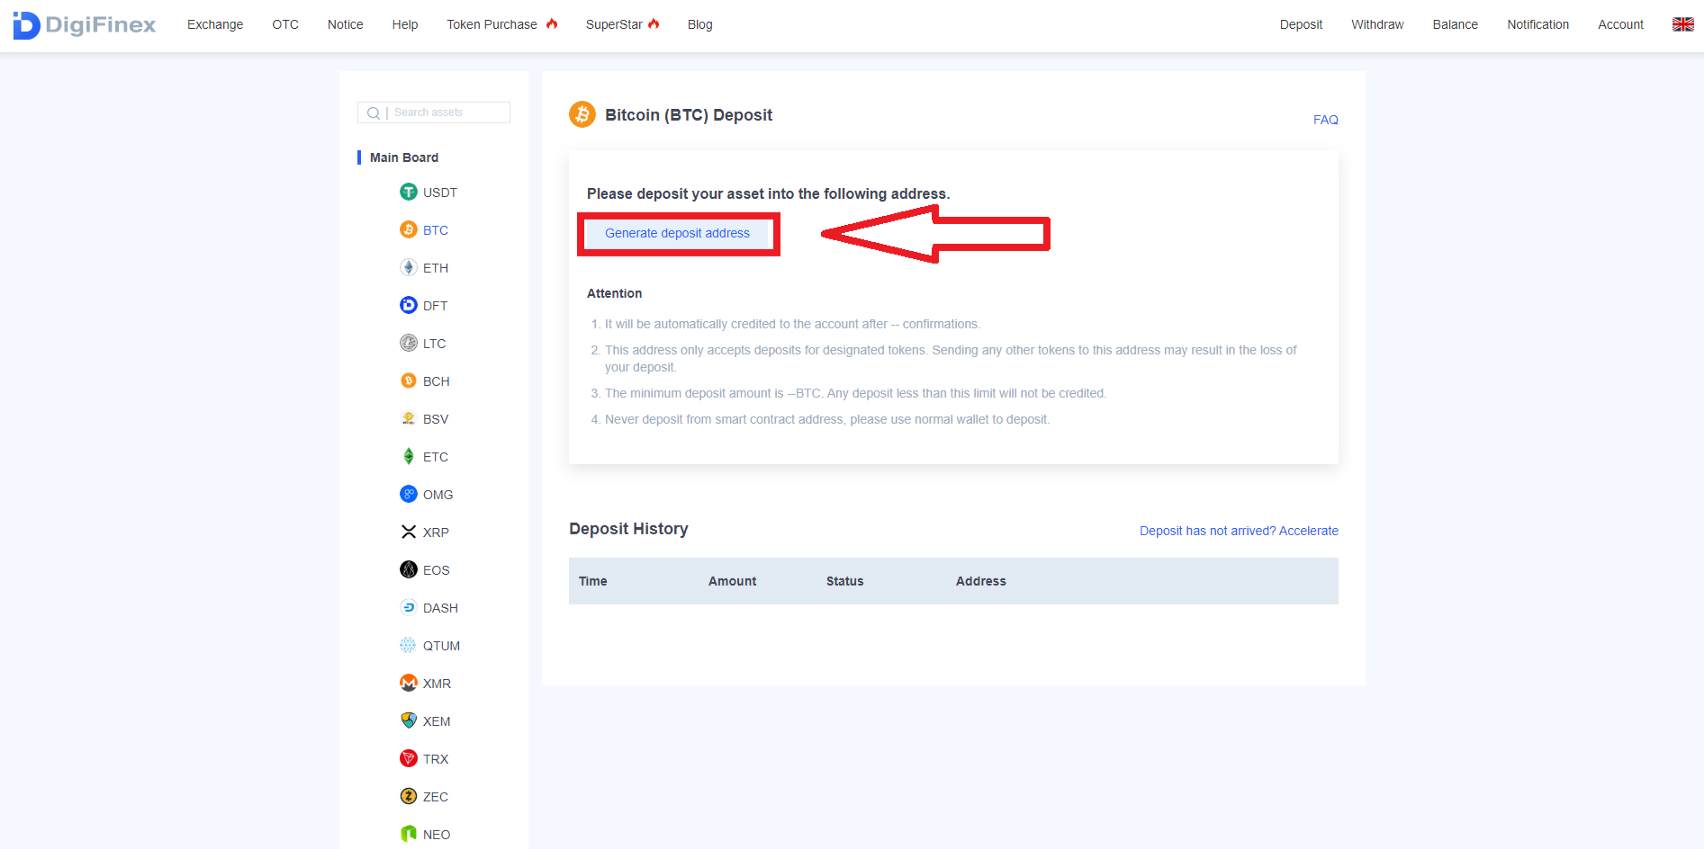Open the FAQ link
This screenshot has height=849, width=1704.
pyautogui.click(x=1325, y=120)
